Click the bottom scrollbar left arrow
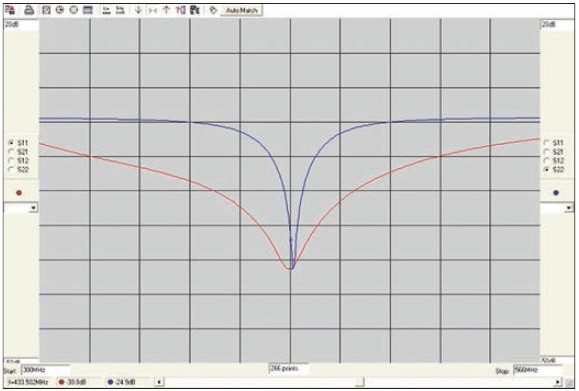 pyautogui.click(x=159, y=382)
